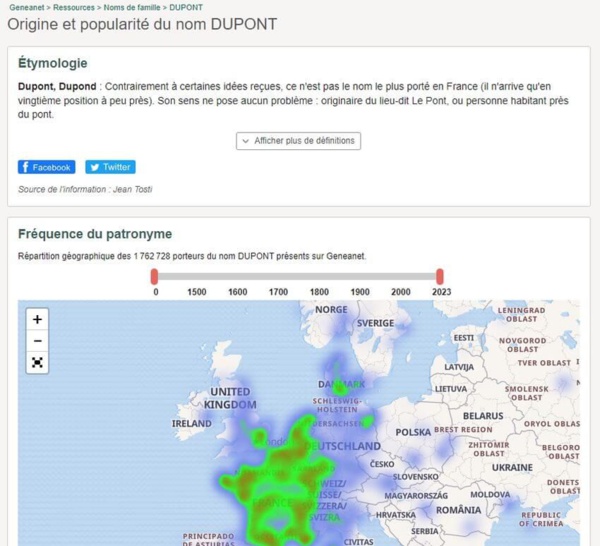Click year 1500 on timeline
The height and width of the screenshot is (546, 600).
click(x=196, y=292)
